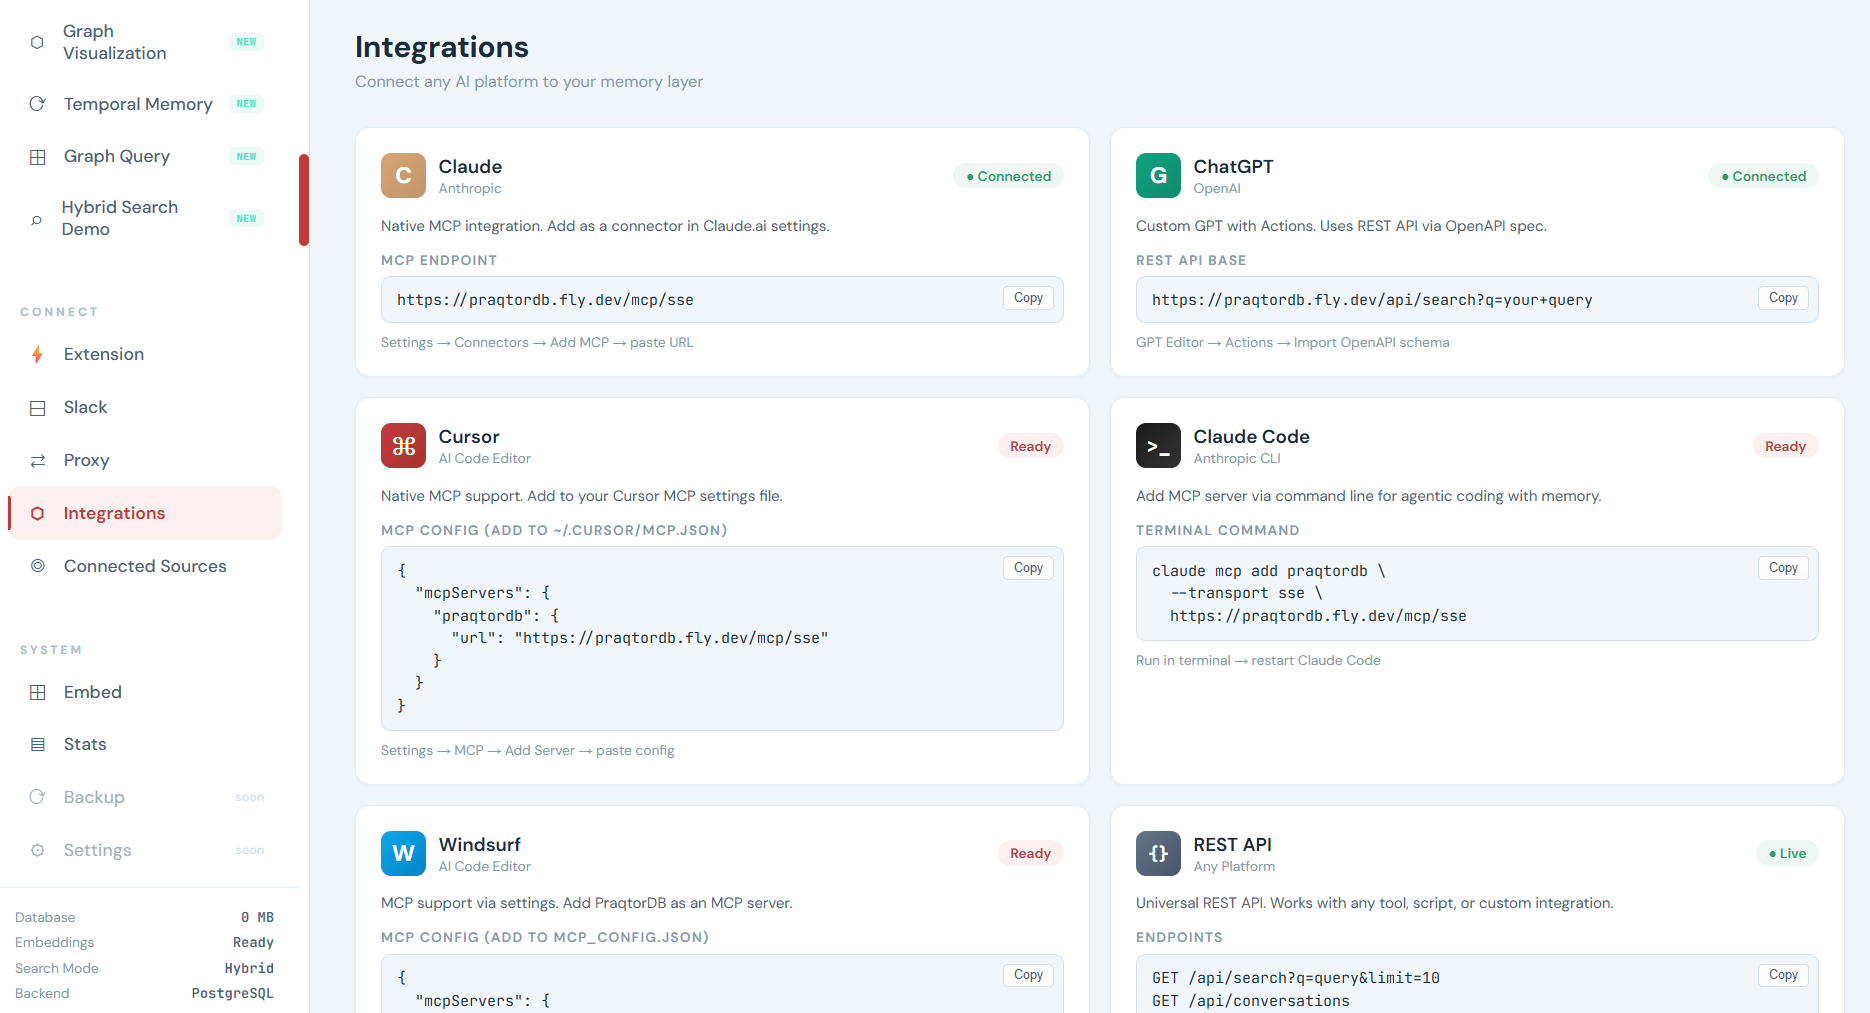Screen dimensions: 1870x1013
Task: Copy the Claude MCP endpoint URL
Action: click(1027, 297)
